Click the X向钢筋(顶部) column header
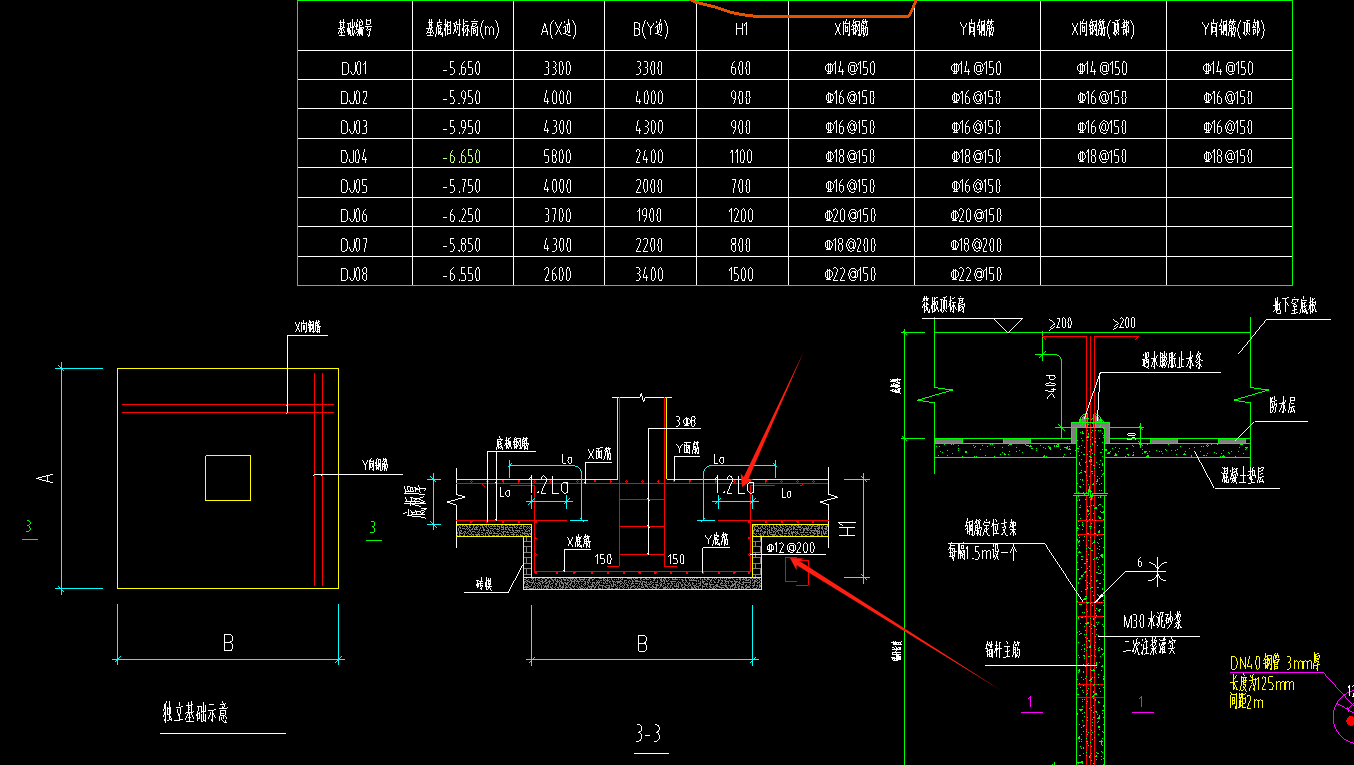The width and height of the screenshot is (1354, 765). [1102, 29]
